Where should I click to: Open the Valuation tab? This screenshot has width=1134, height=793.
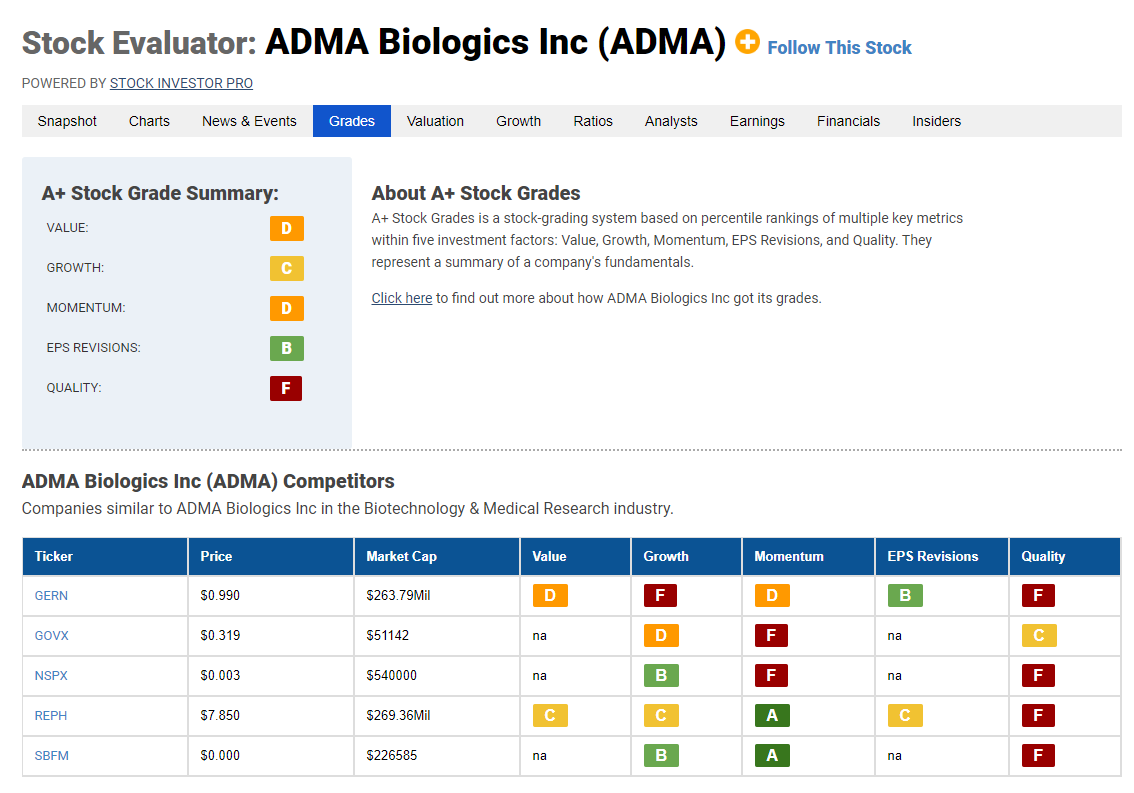point(435,121)
